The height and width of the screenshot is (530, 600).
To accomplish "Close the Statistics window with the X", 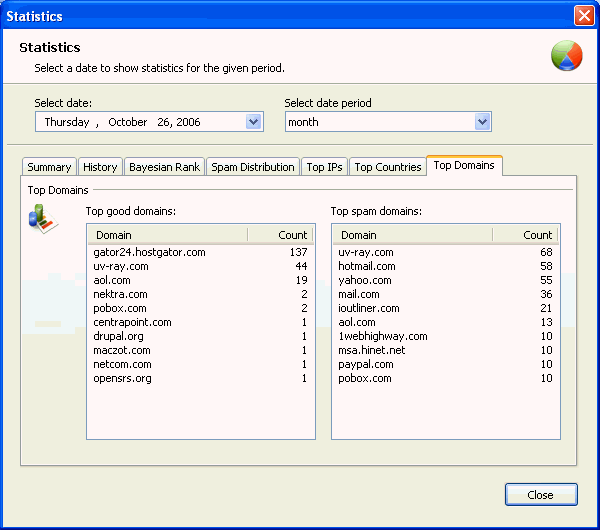I will [x=584, y=16].
